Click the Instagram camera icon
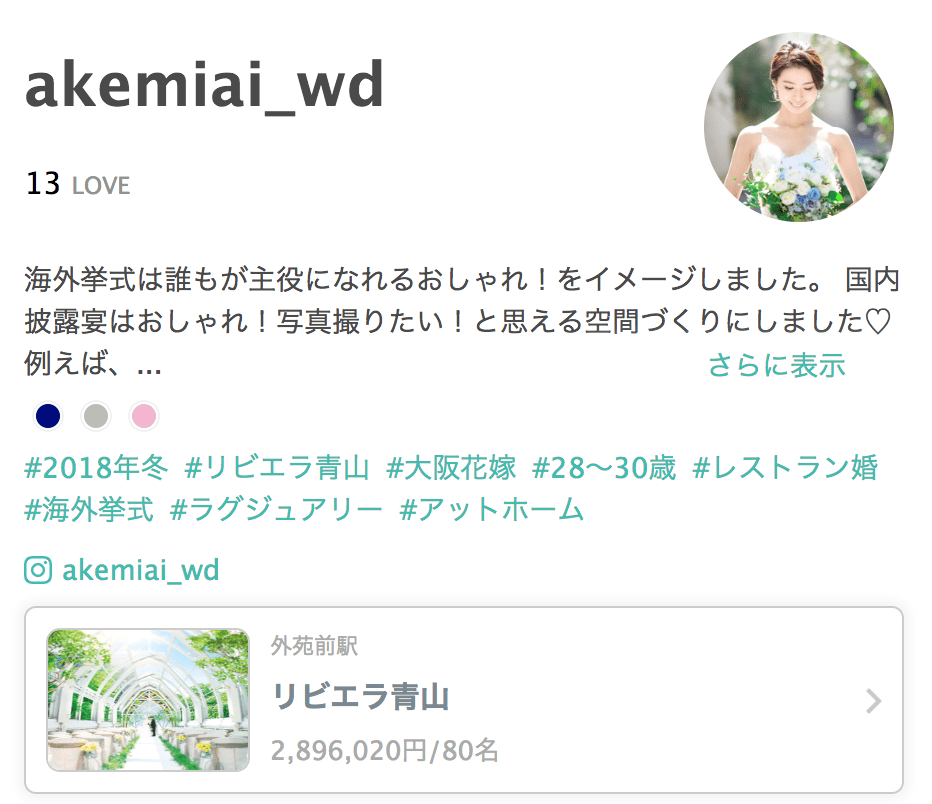 [x=38, y=570]
